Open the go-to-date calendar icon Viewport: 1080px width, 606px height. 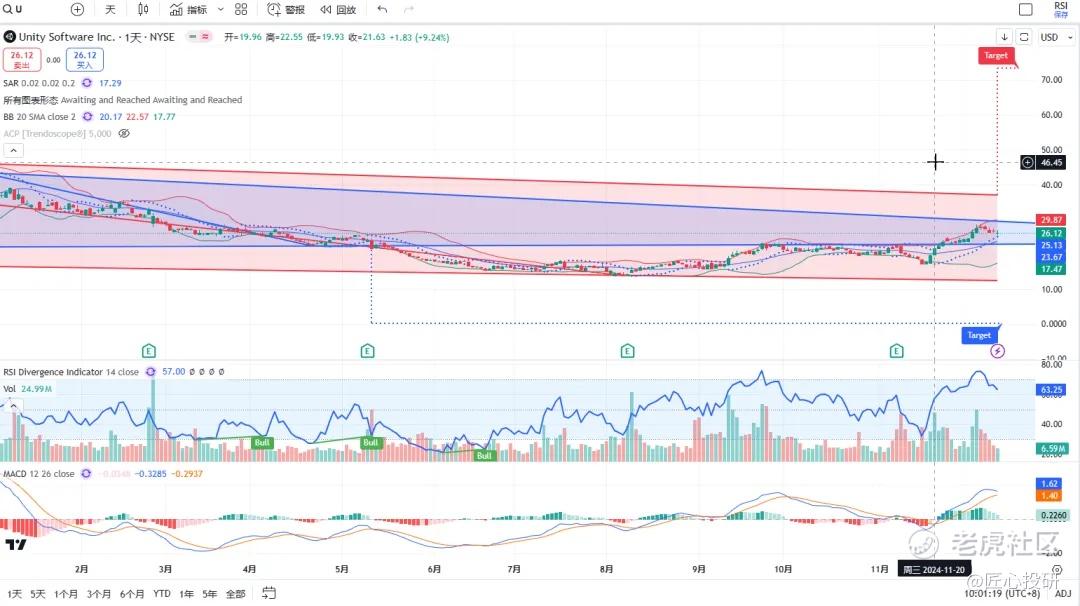pyautogui.click(x=269, y=593)
